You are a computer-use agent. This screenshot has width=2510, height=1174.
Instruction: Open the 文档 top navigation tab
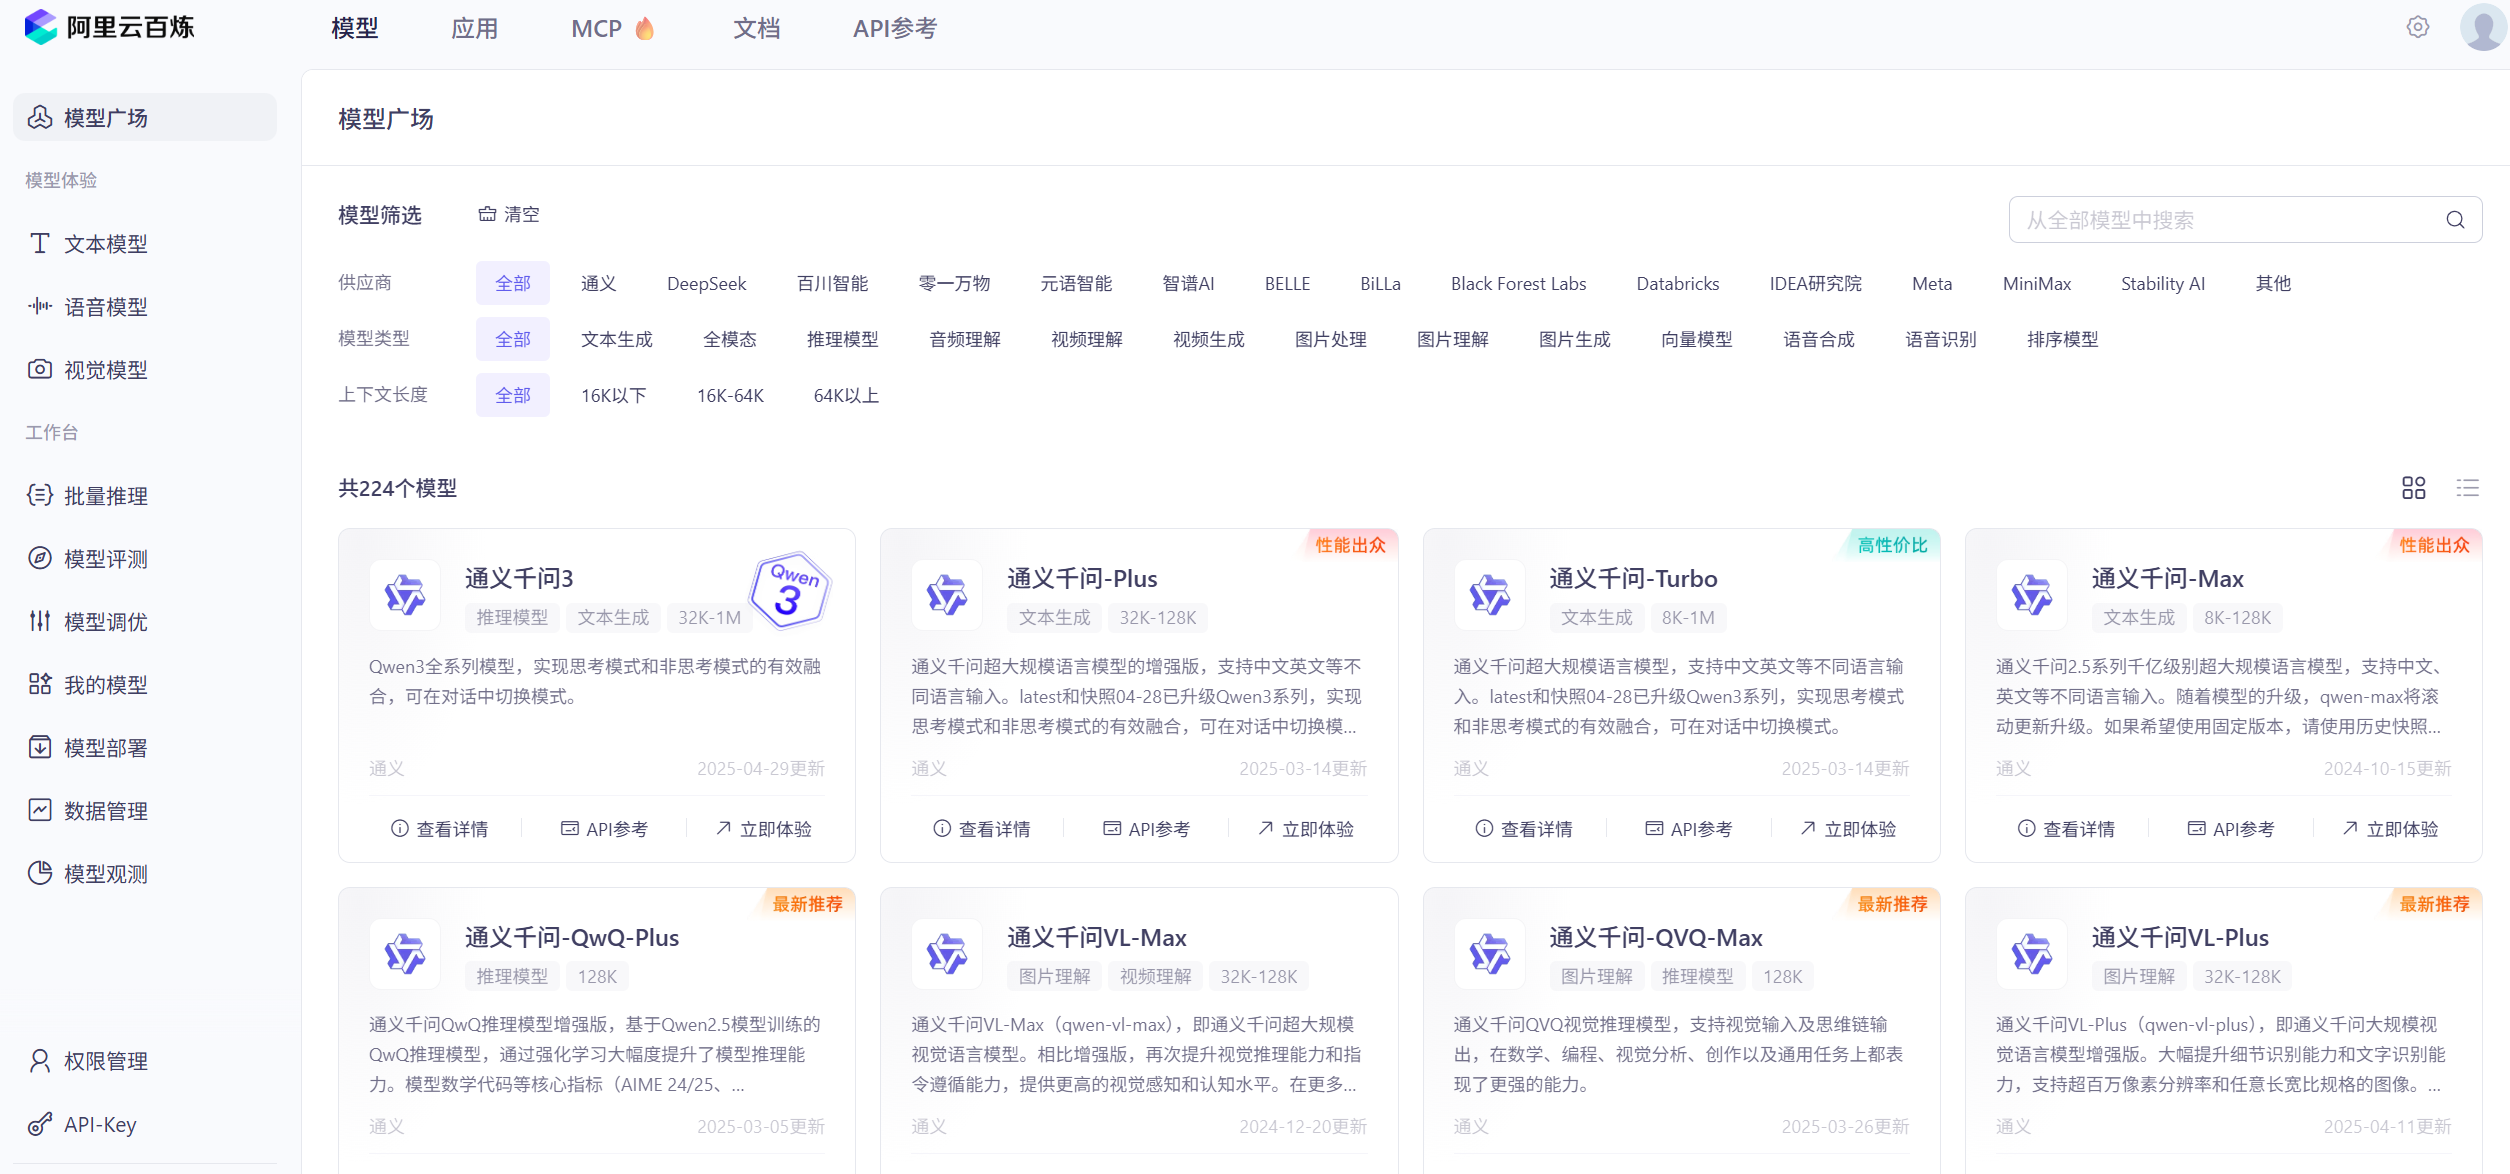pyautogui.click(x=757, y=29)
